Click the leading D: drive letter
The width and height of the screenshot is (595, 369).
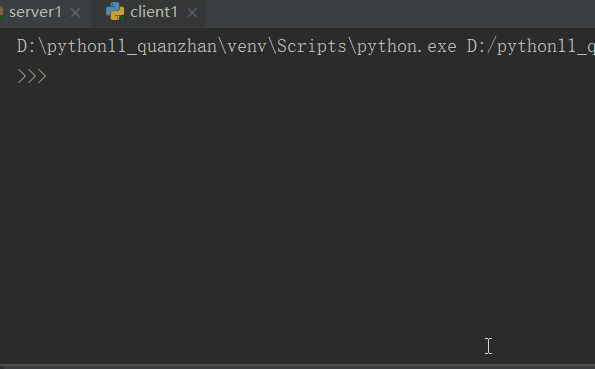[x=26, y=47]
